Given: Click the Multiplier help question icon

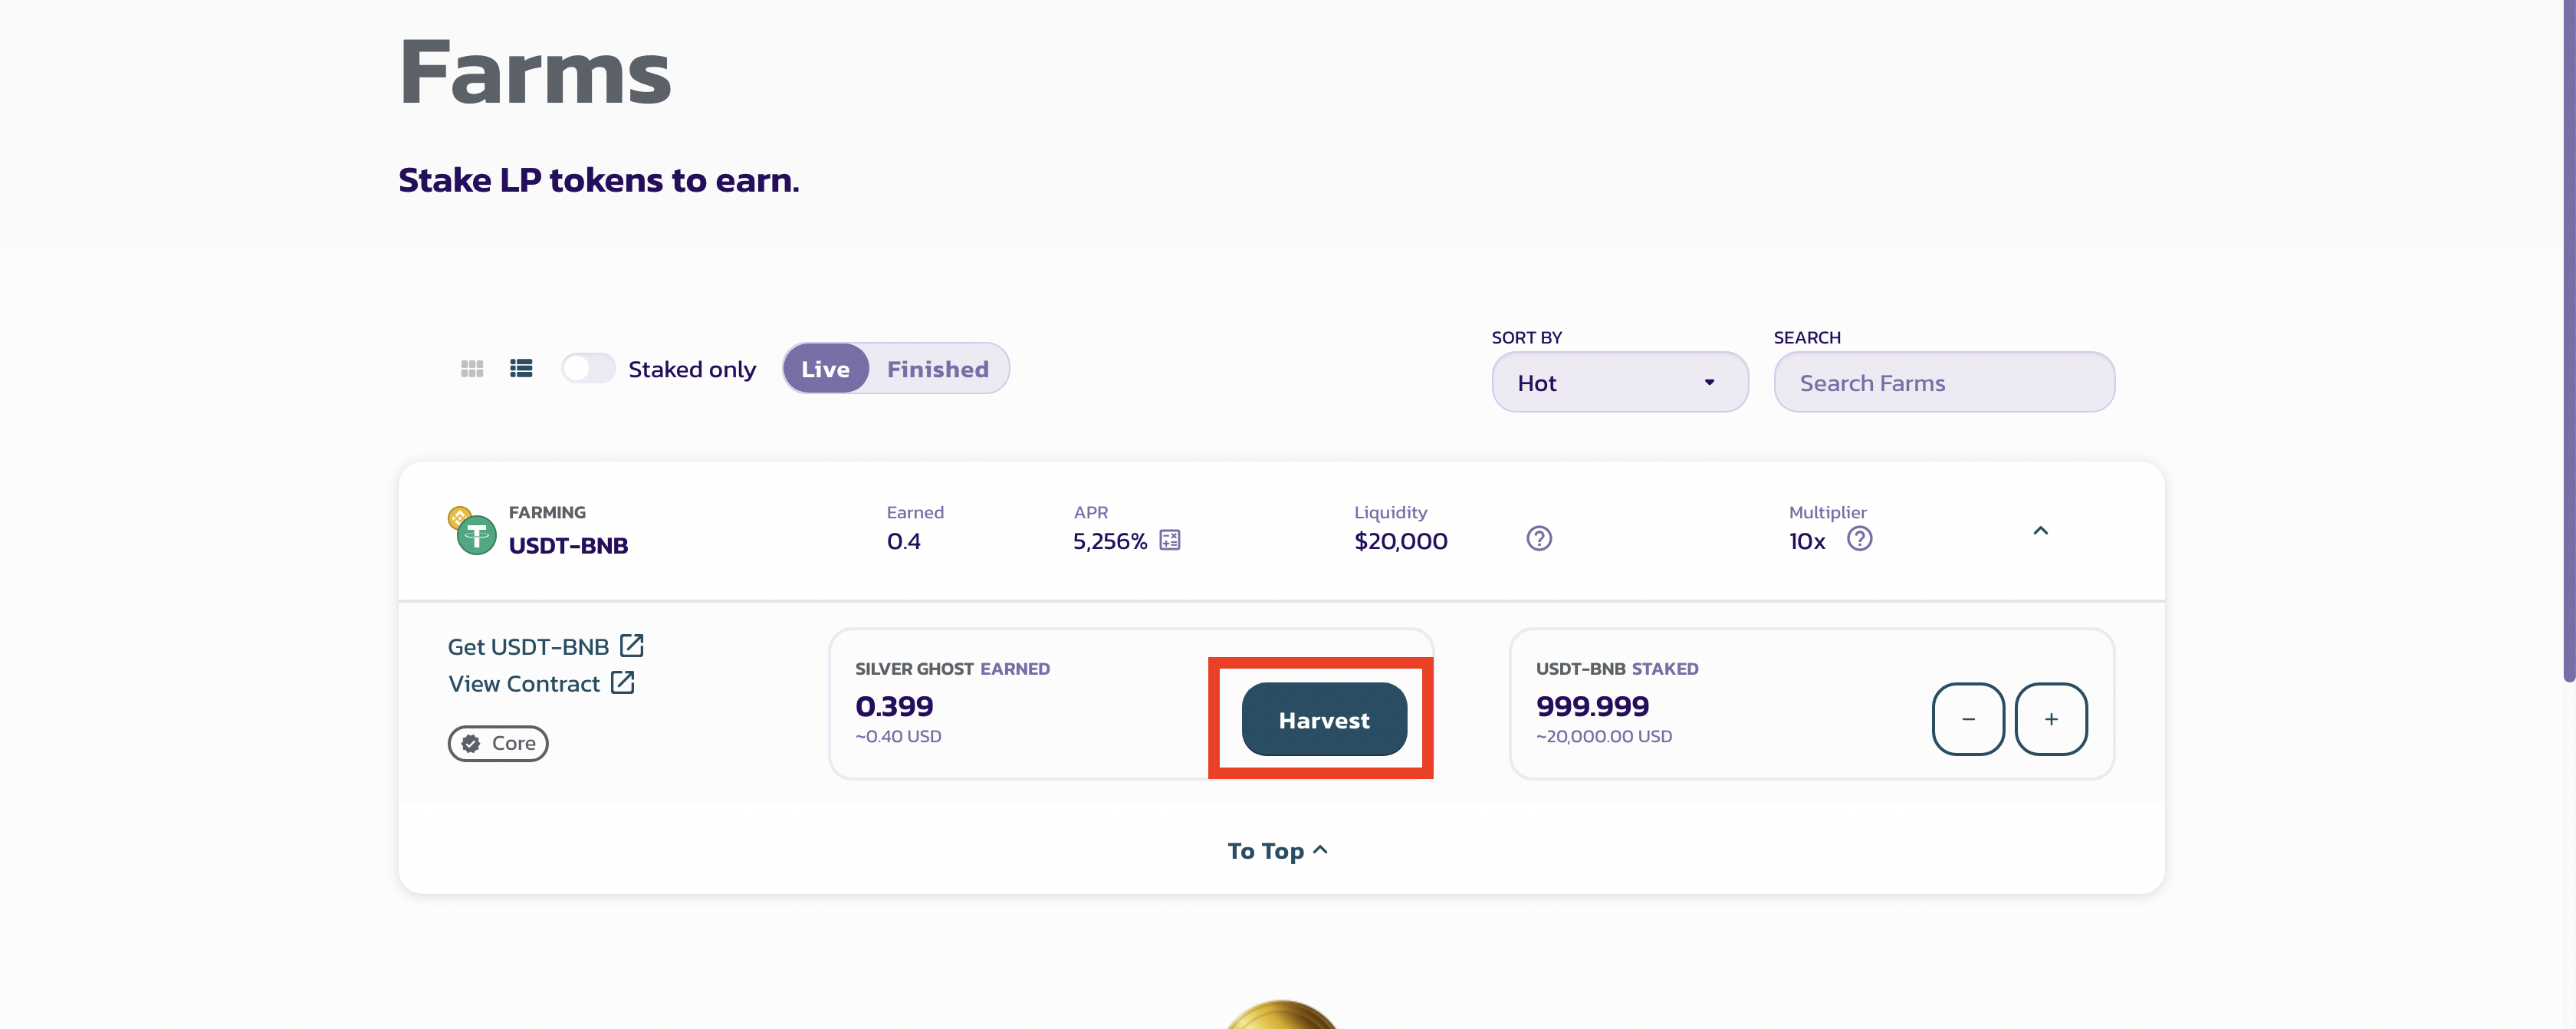Looking at the screenshot, I should (x=1859, y=539).
